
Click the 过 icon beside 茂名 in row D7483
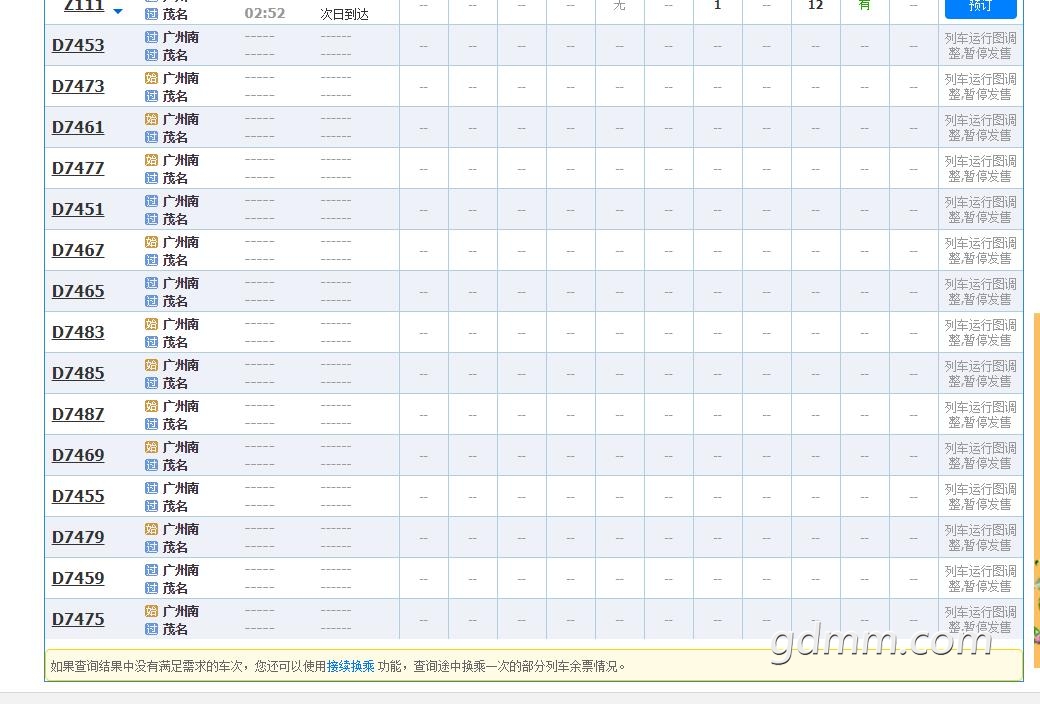coord(151,342)
